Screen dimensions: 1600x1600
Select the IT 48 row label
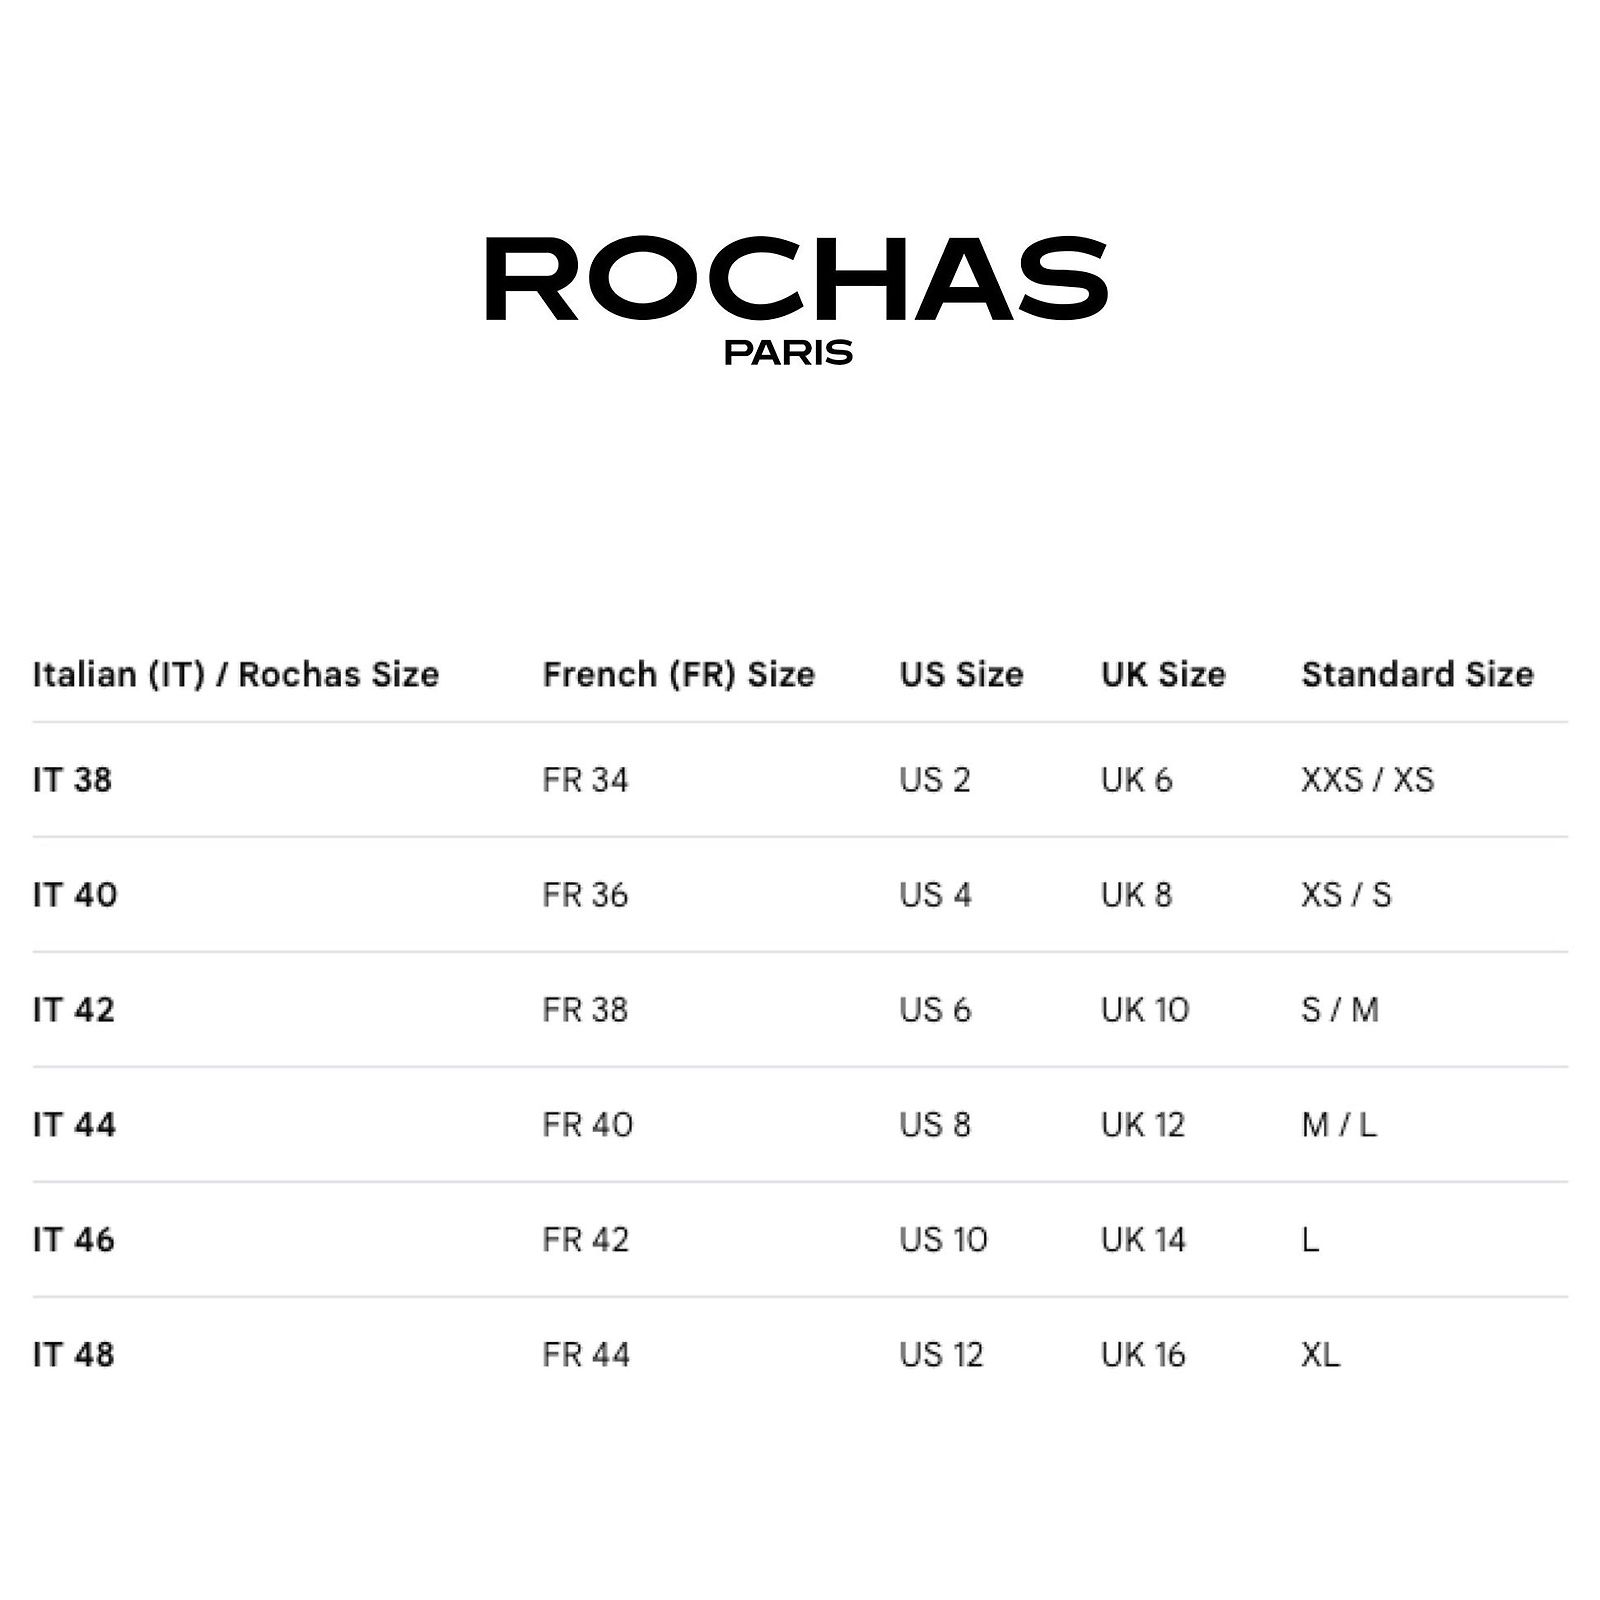(x=74, y=1355)
